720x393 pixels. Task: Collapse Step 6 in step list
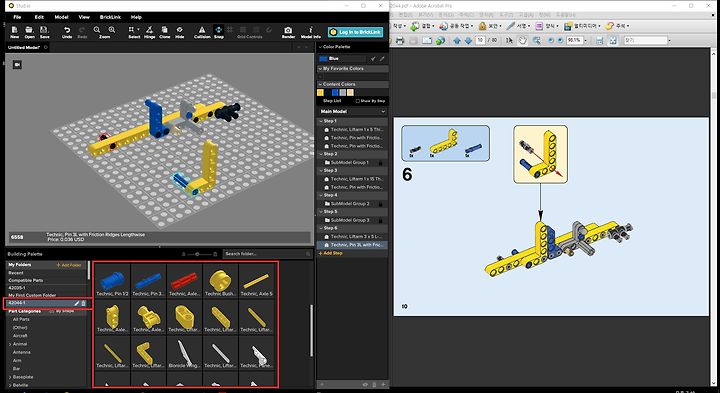coord(321,228)
